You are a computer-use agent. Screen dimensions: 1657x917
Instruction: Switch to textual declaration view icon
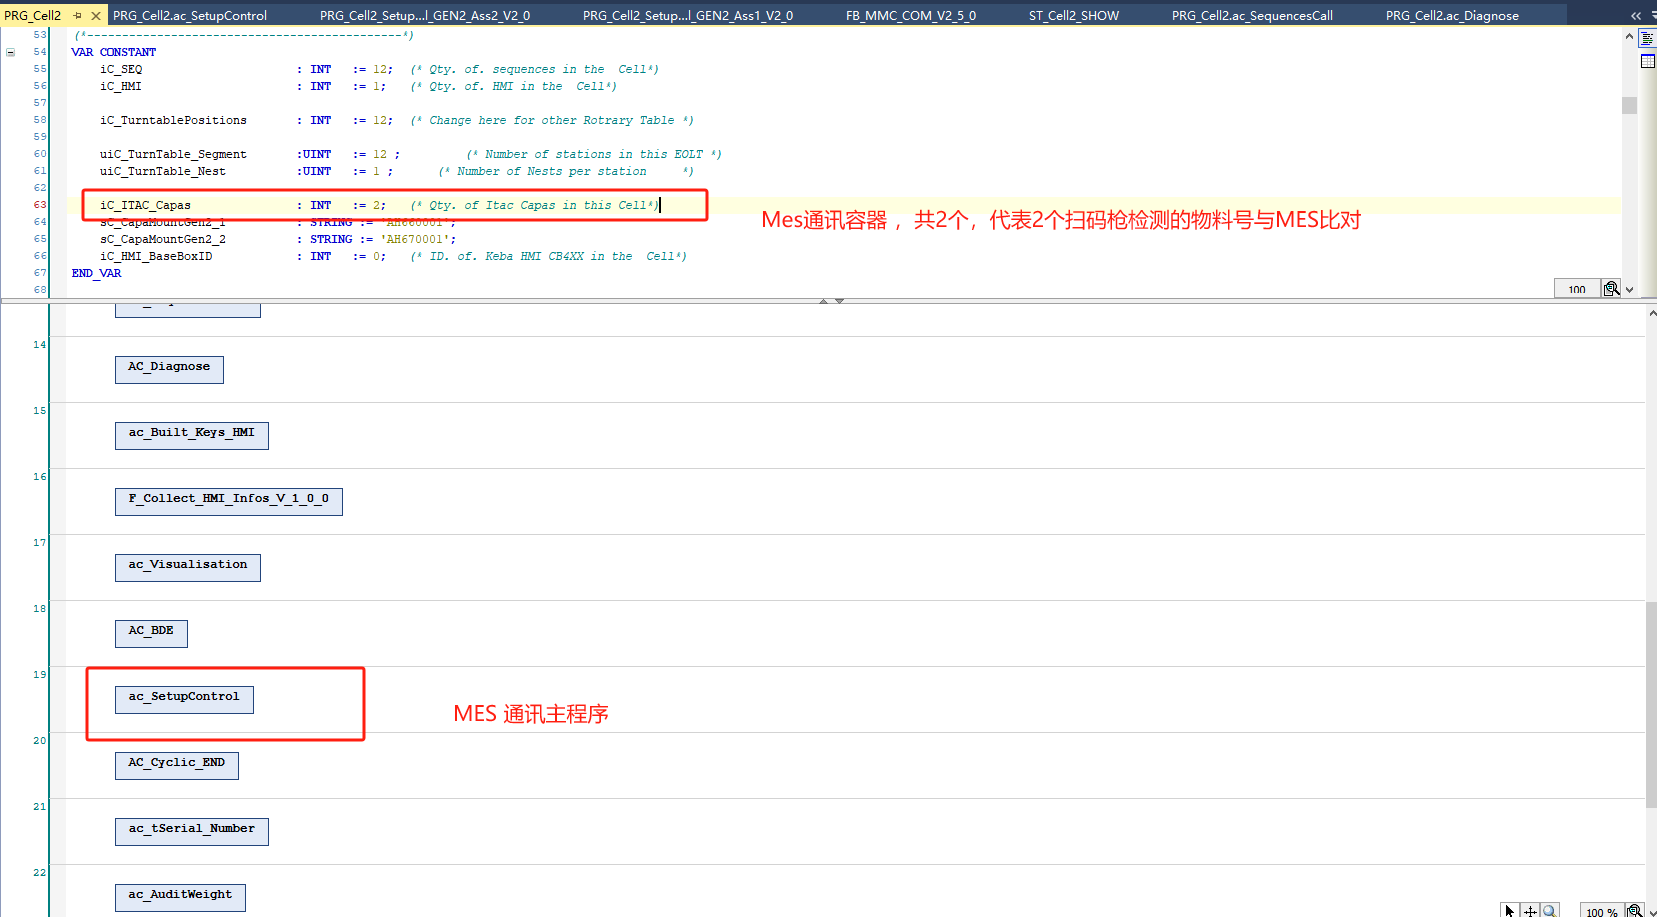tap(1648, 40)
